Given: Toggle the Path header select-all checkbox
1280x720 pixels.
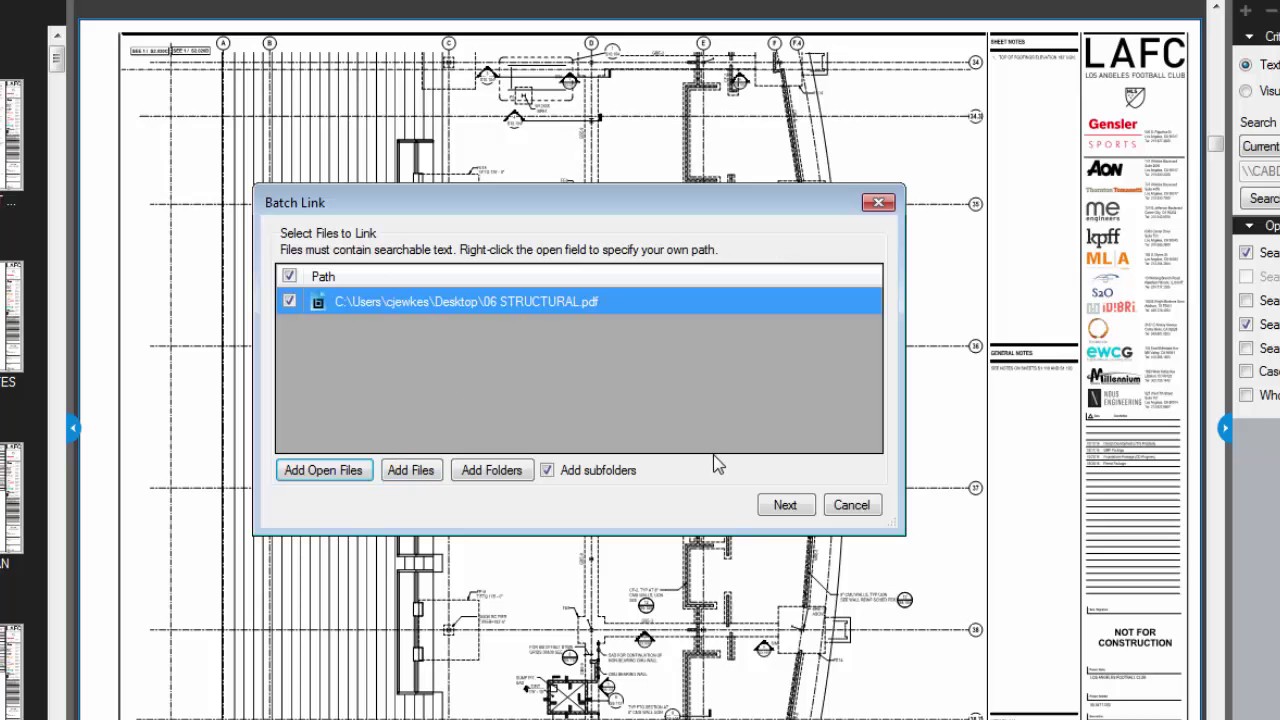Looking at the screenshot, I should (289, 276).
